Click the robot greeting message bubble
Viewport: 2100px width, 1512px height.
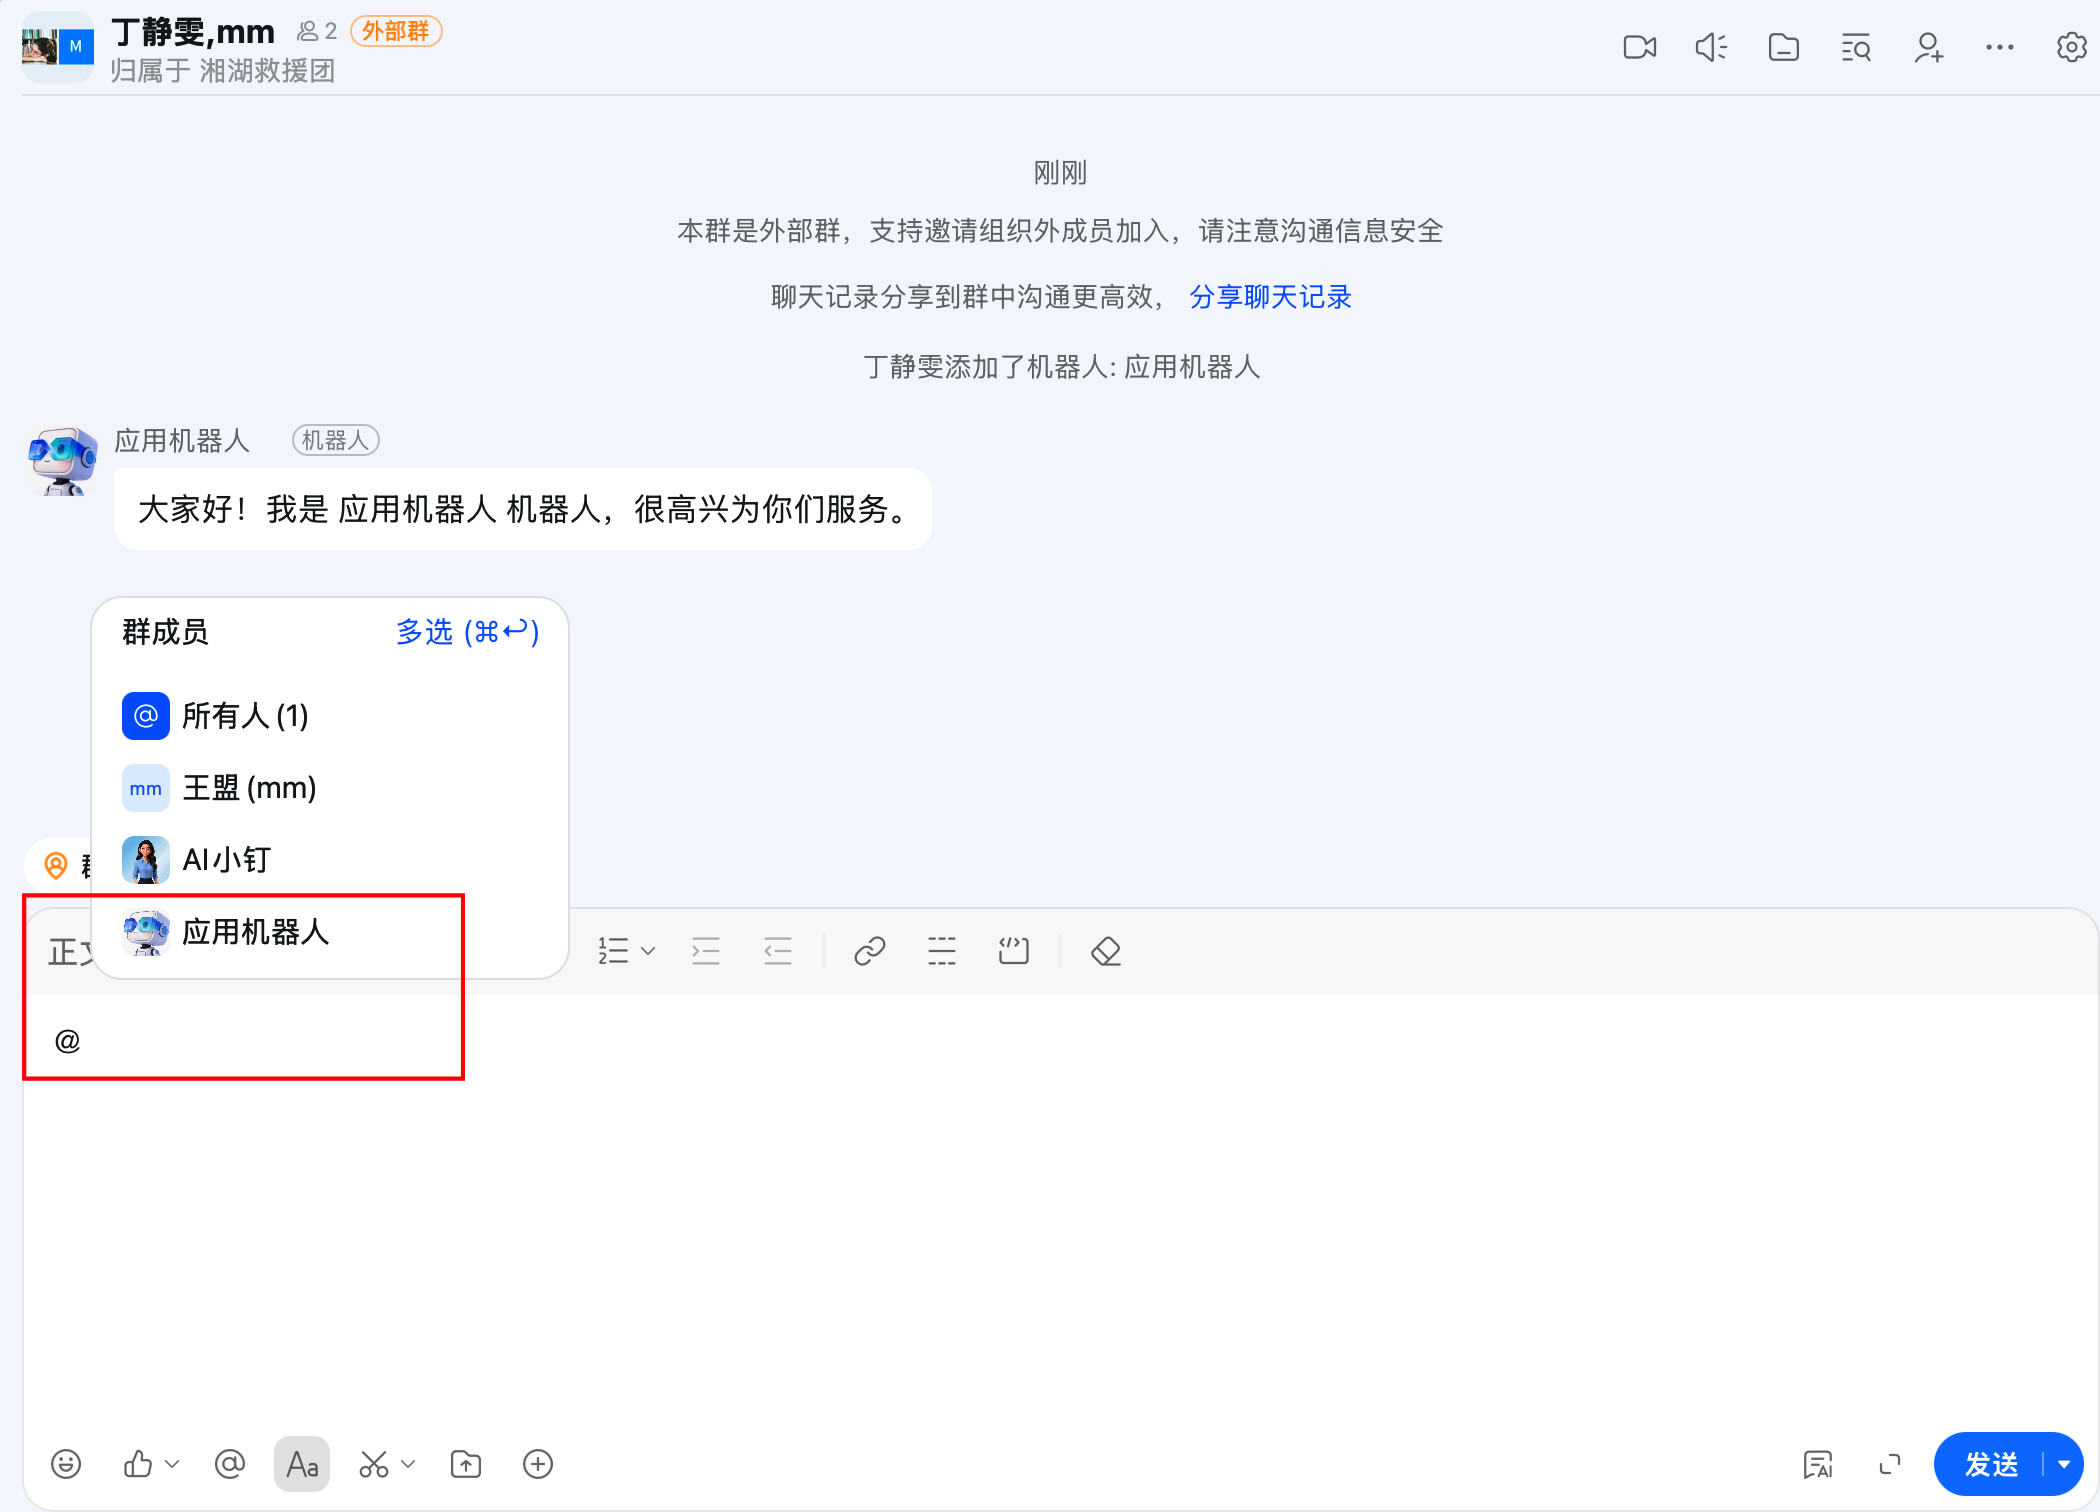523,509
